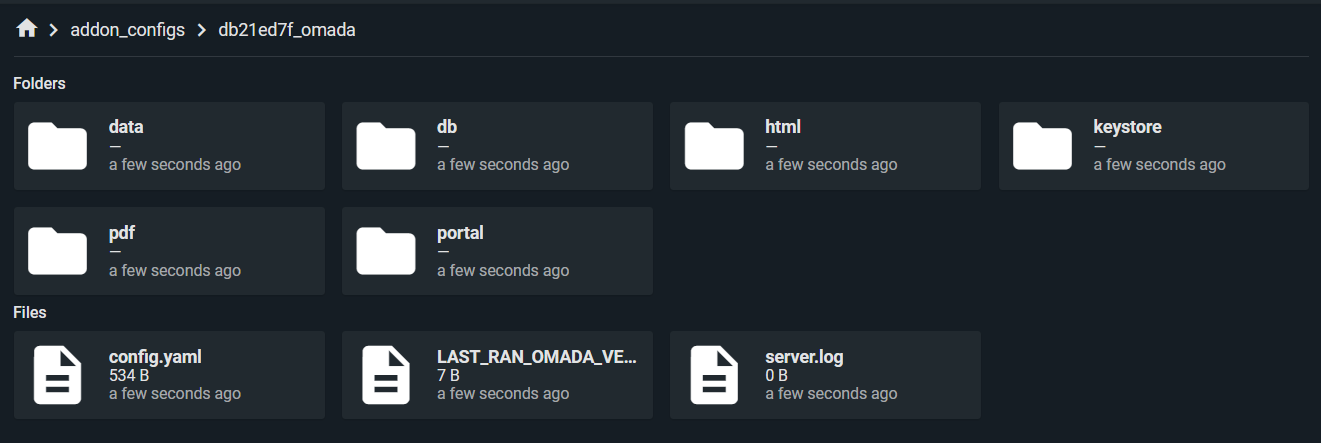The image size is (1321, 443).
Task: Click the keystore folder name
Action: [1127, 127]
